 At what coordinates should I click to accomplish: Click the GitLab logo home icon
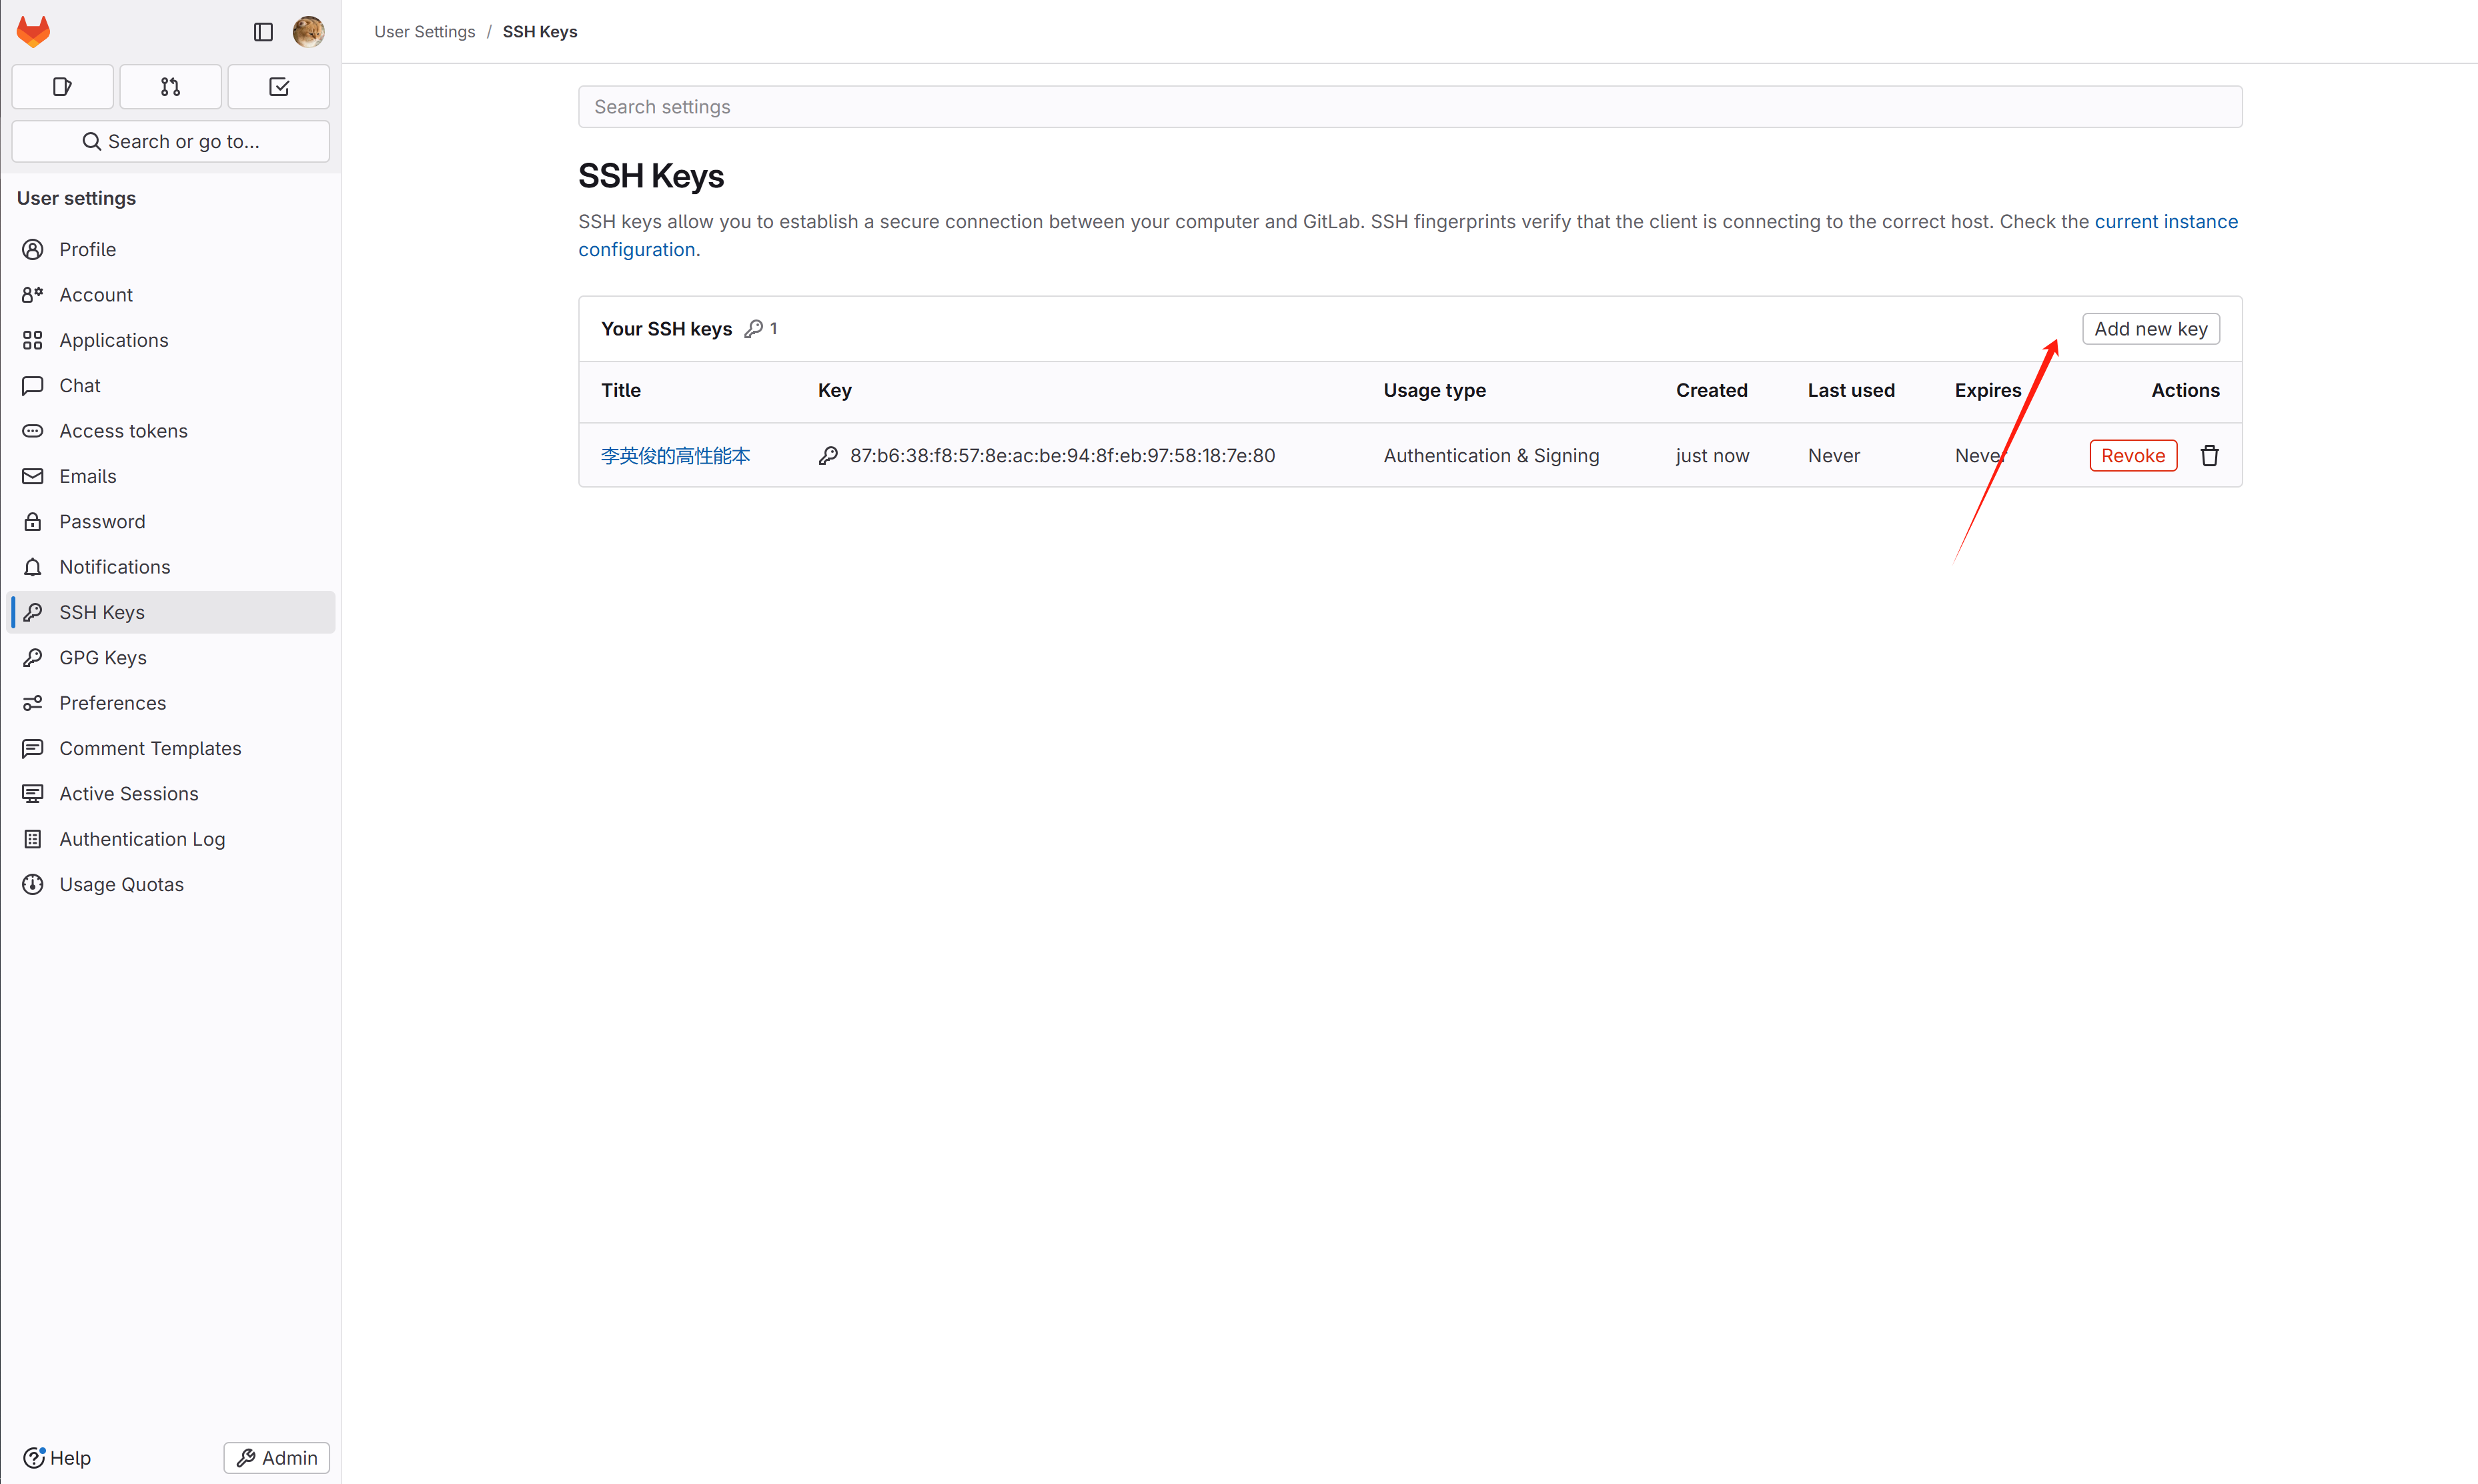[33, 31]
